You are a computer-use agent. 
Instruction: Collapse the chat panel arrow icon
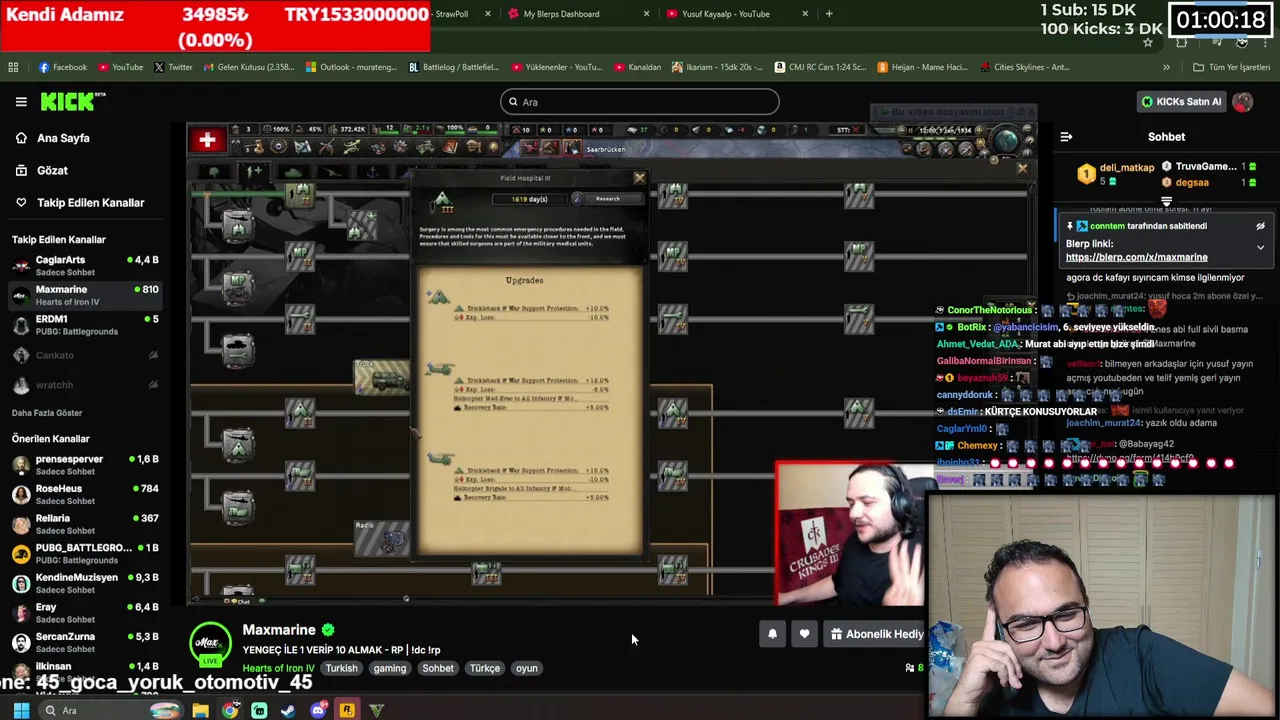coord(1066,137)
